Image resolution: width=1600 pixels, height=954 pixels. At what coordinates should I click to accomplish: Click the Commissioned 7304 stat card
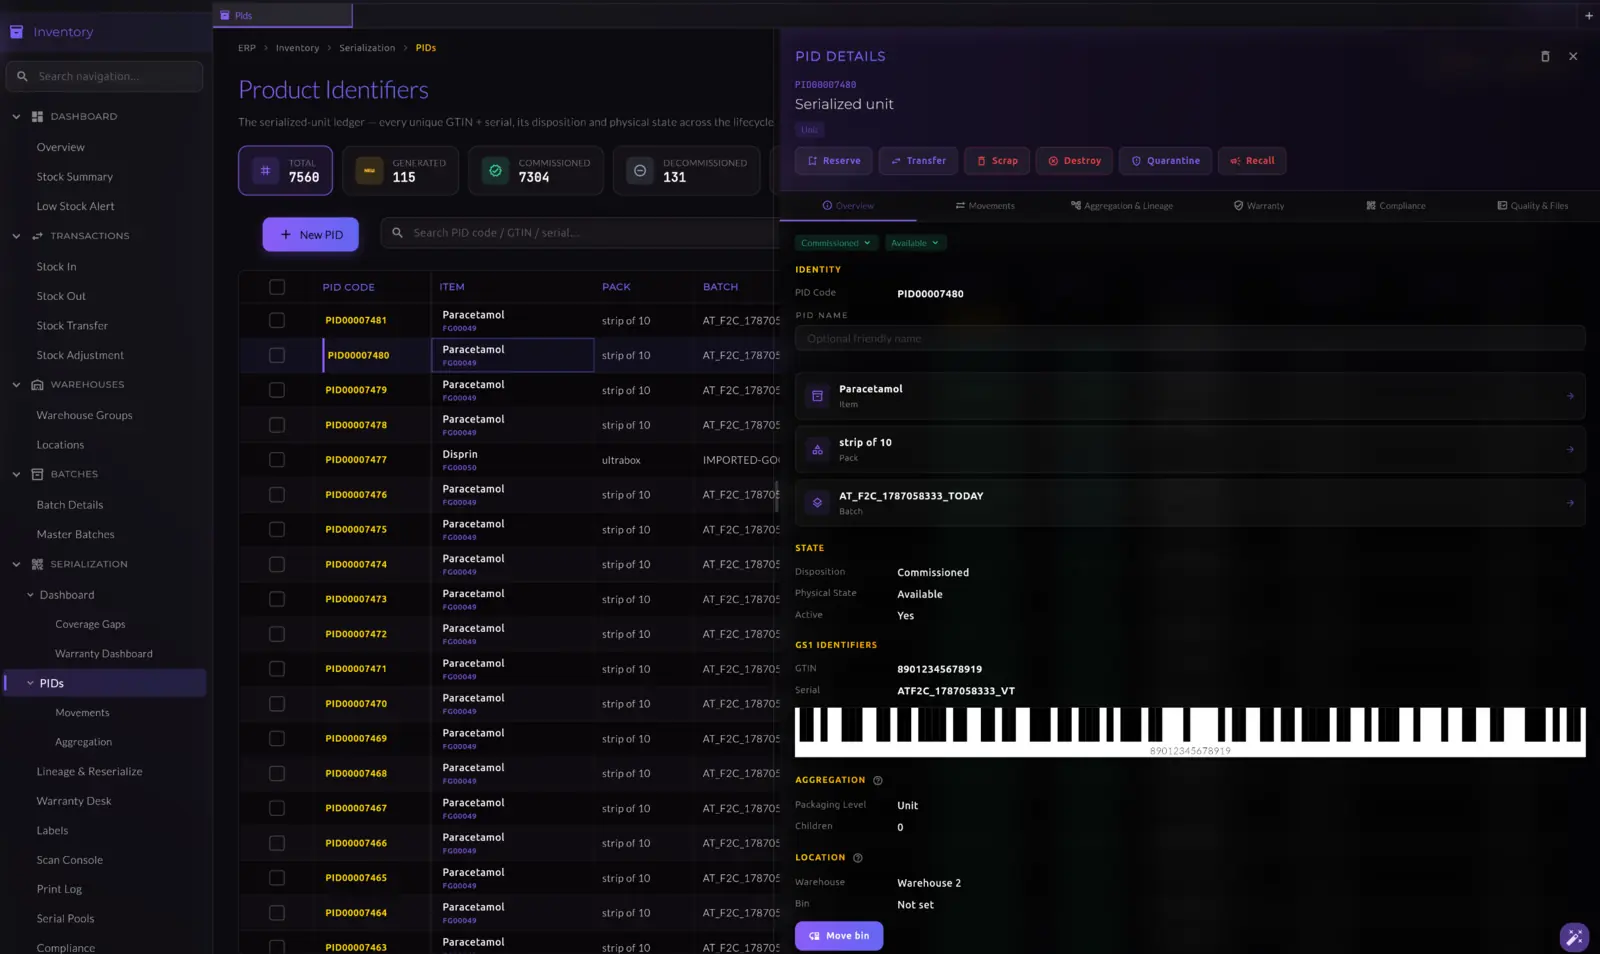536,171
